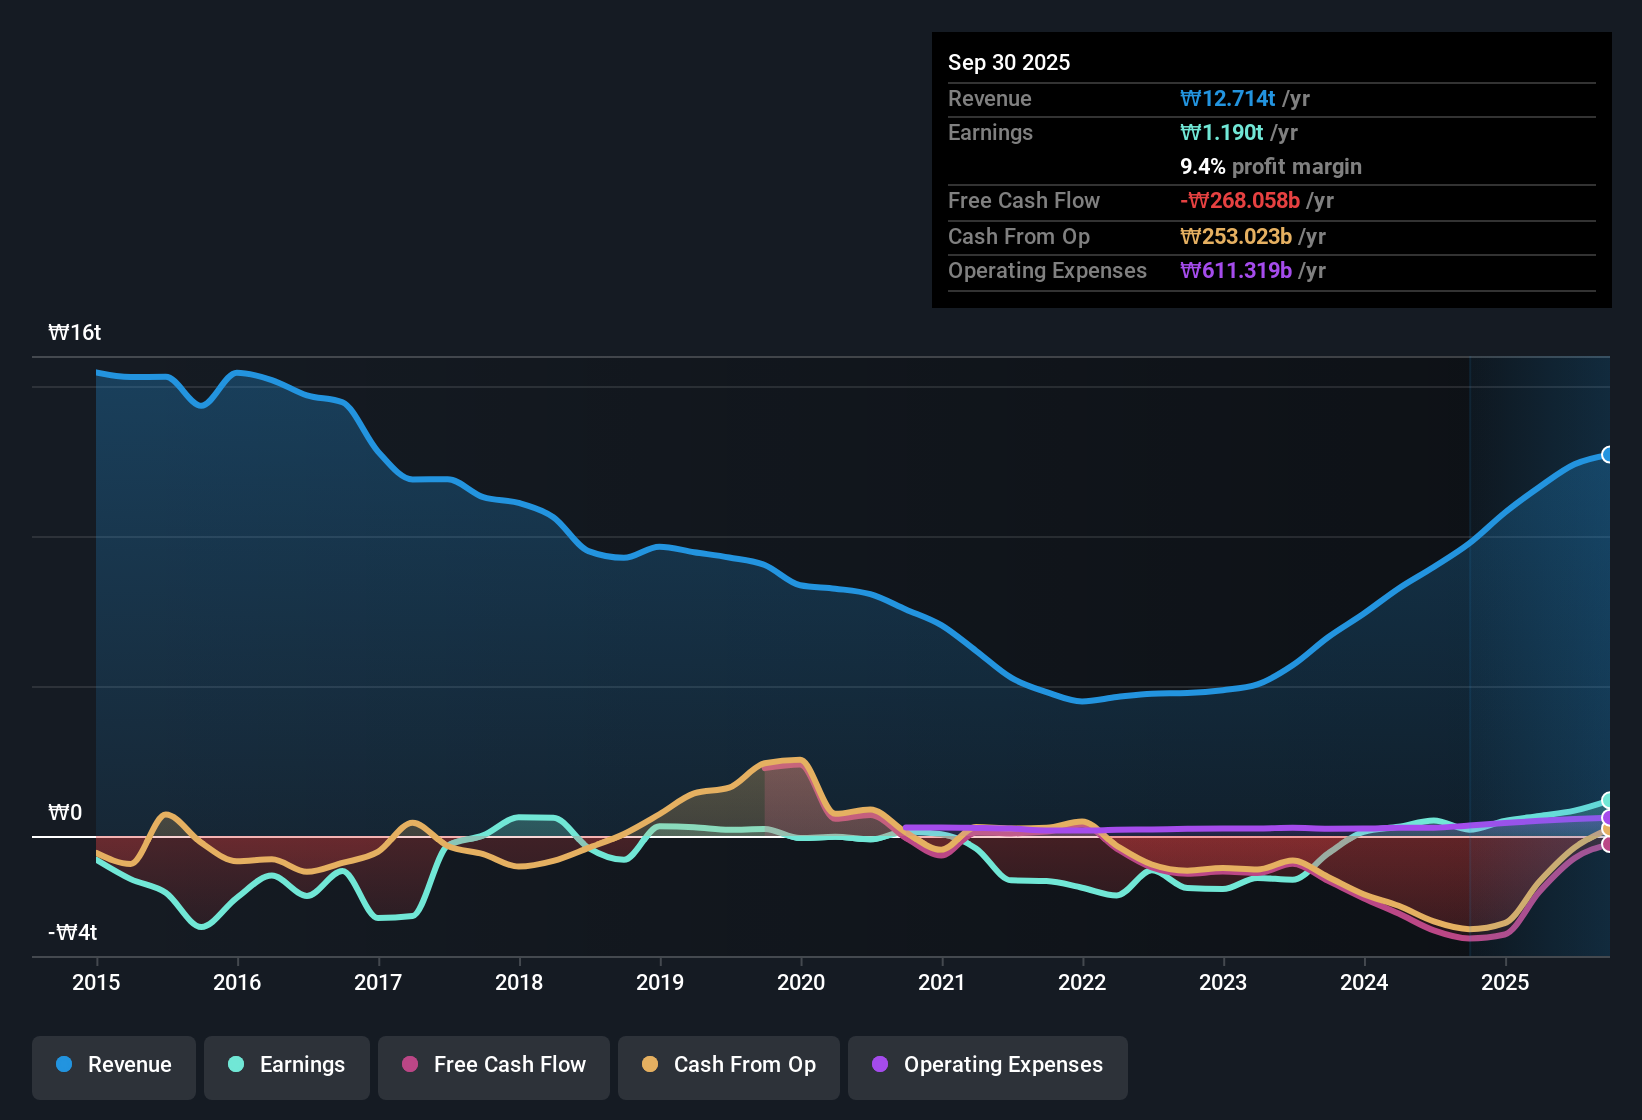This screenshot has height=1120, width=1642.
Task: Click the Earnings legend button
Action: (286, 1066)
